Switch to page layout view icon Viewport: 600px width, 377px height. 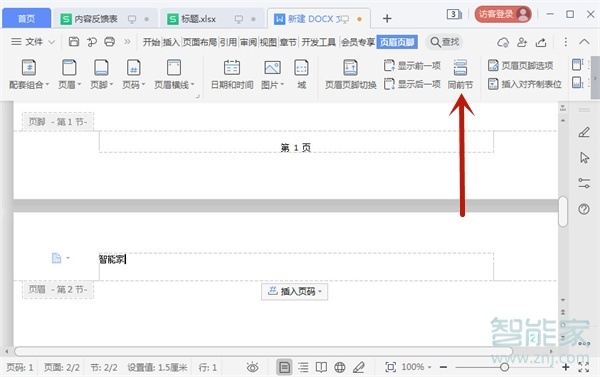(x=284, y=368)
